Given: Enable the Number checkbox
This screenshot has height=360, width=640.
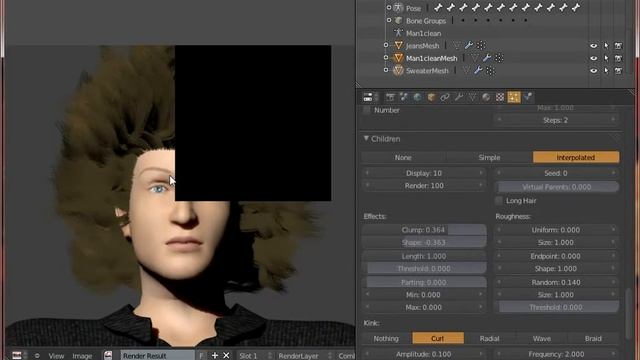Looking at the screenshot, I should 367,110.
